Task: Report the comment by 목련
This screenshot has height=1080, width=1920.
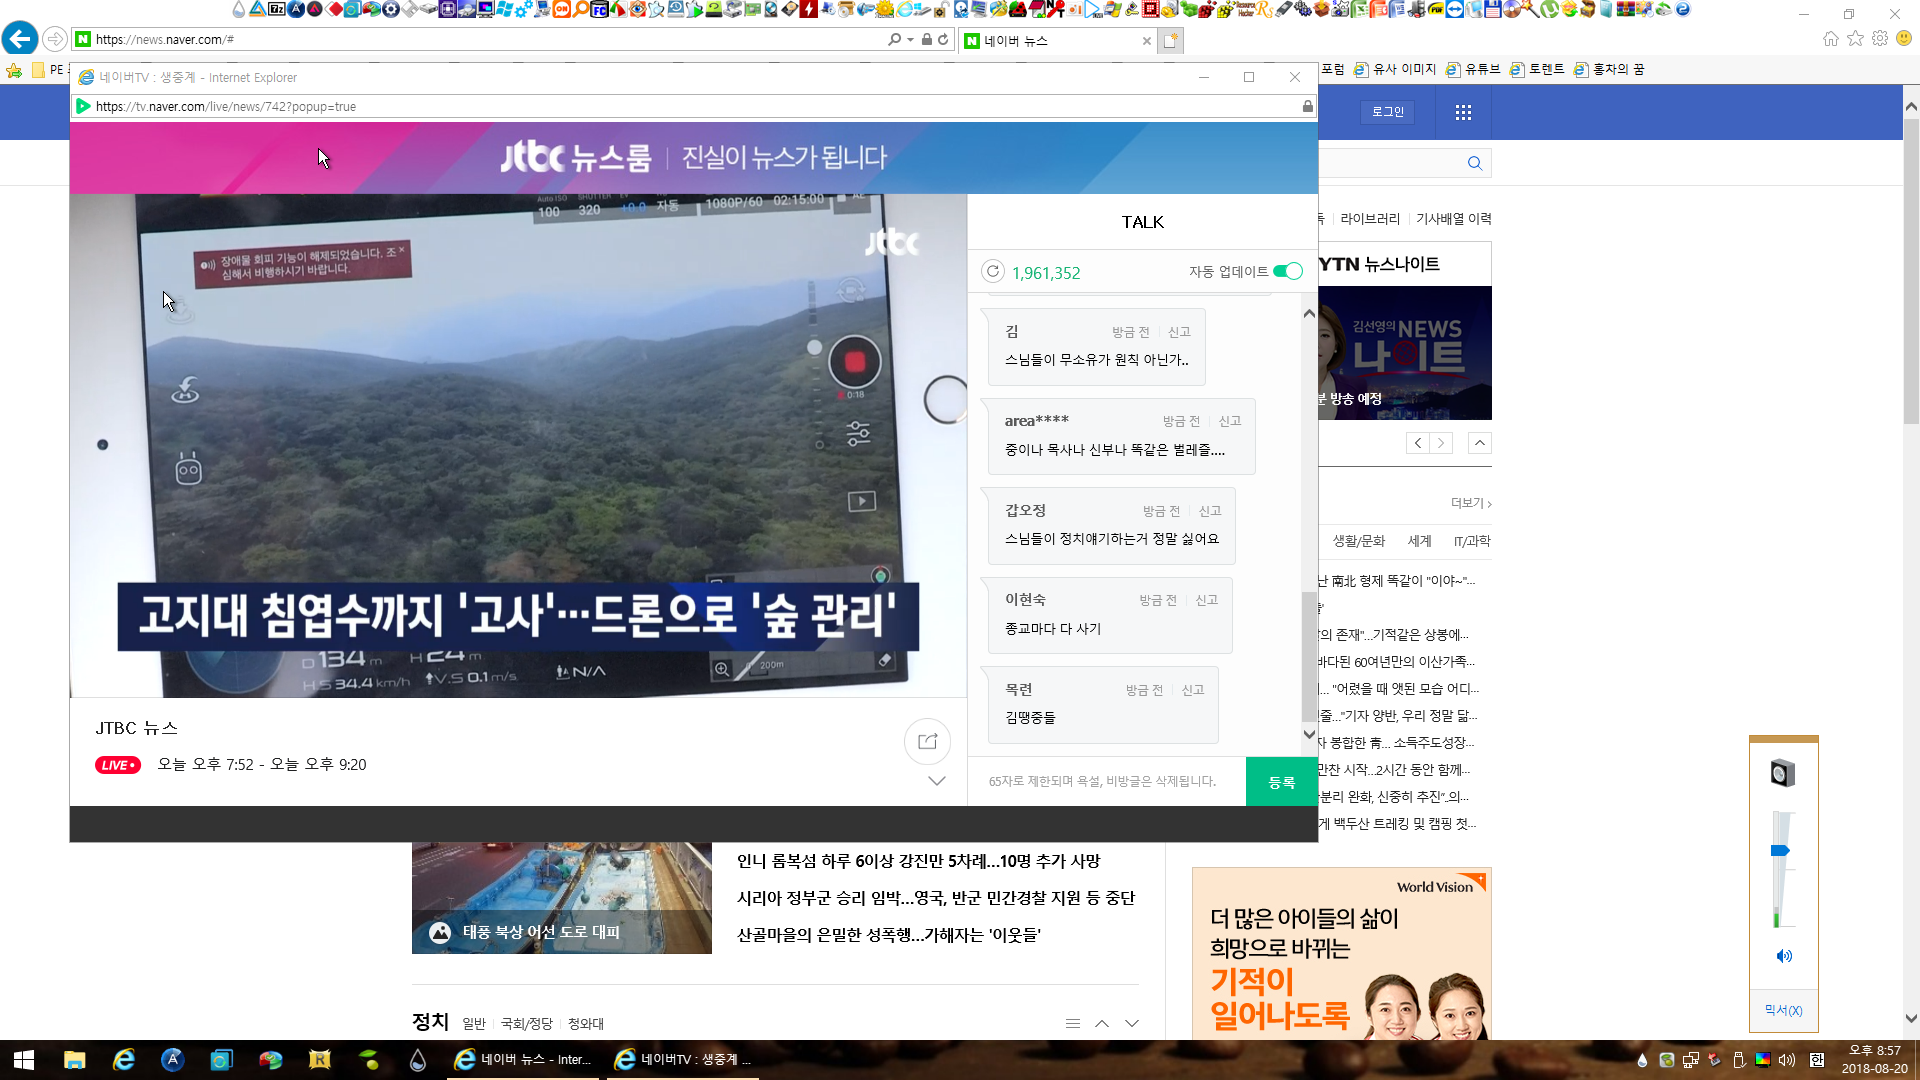Action: pos(1193,690)
